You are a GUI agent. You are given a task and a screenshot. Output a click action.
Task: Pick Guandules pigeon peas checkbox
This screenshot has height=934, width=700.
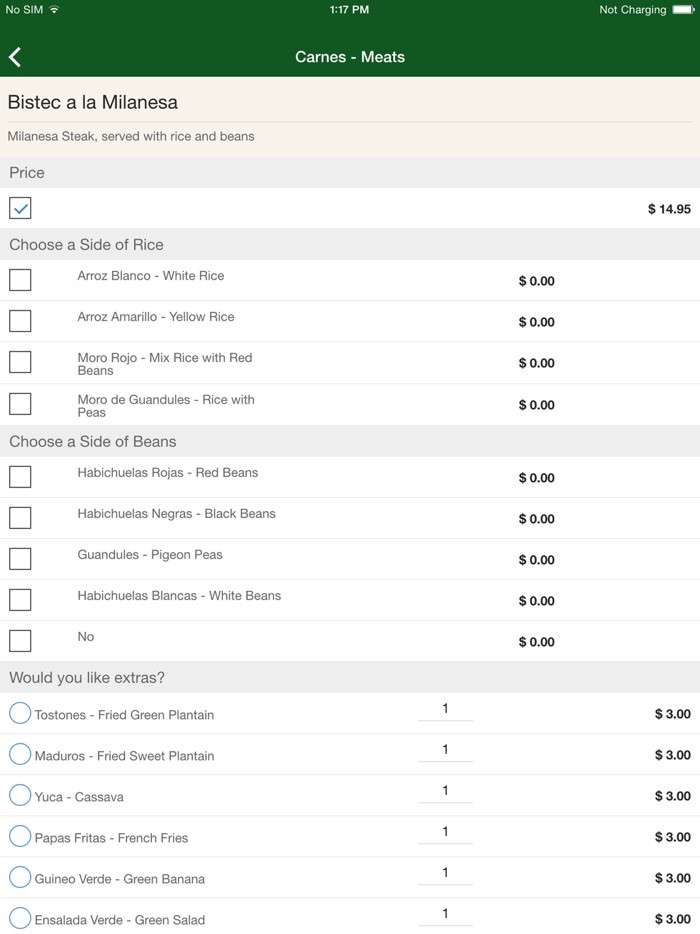tap(20, 559)
